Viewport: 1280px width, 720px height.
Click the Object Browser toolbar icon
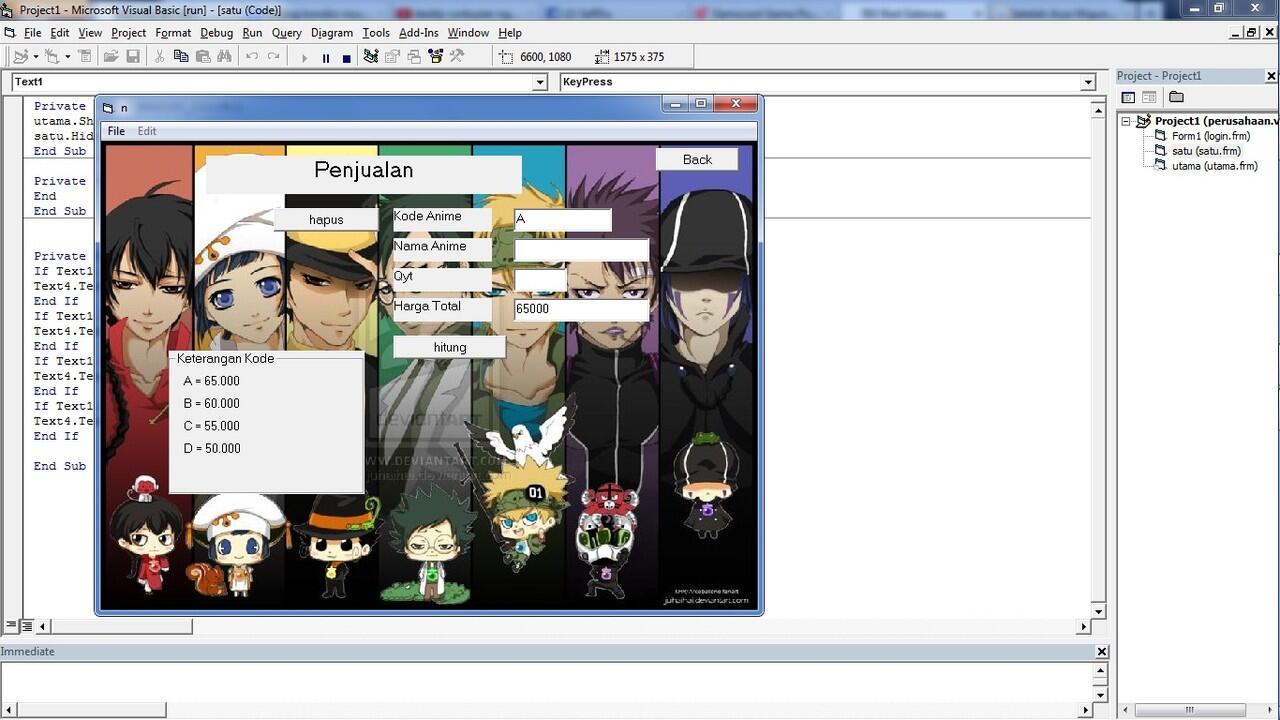point(435,57)
